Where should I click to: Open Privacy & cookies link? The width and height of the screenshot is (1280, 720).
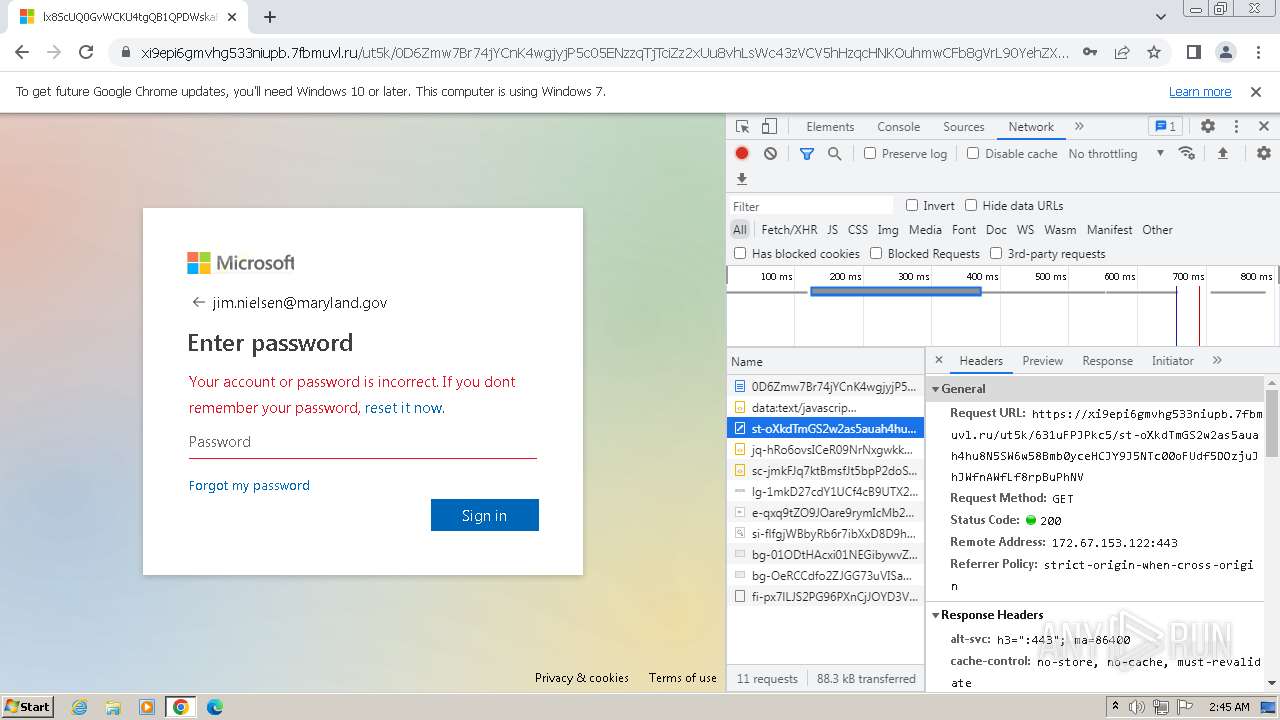click(582, 678)
